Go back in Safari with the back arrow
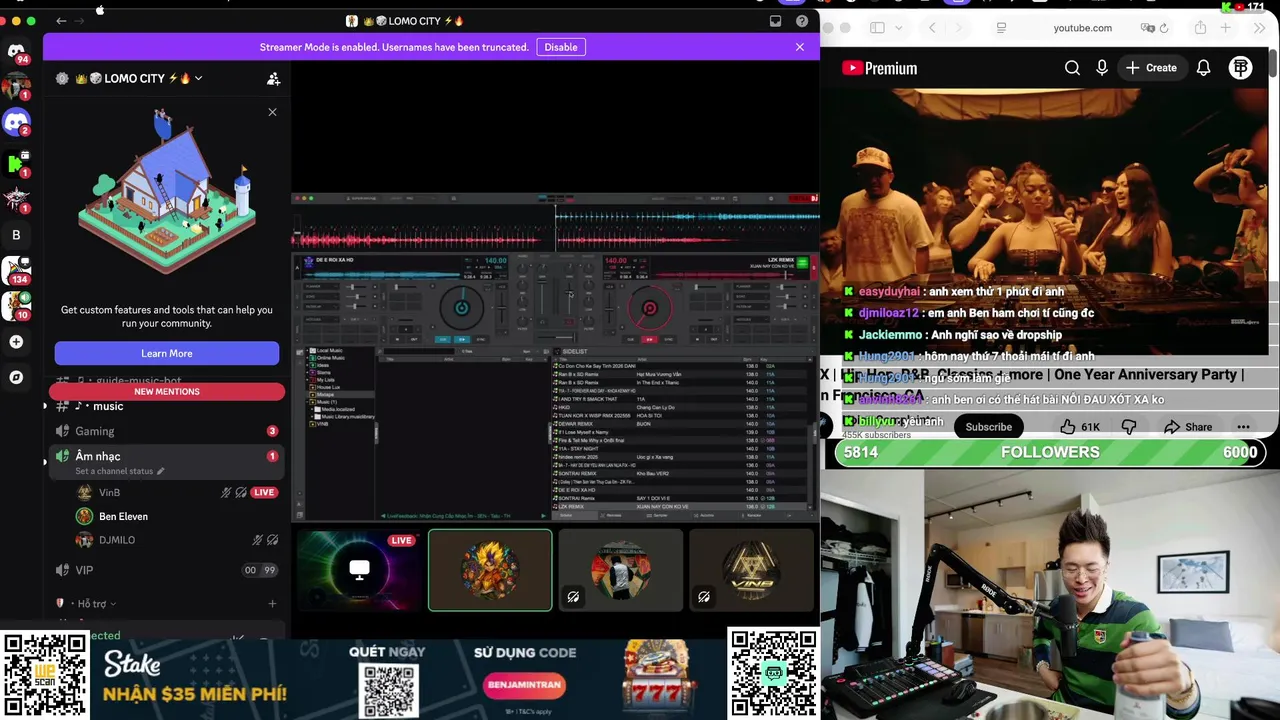 point(932,28)
